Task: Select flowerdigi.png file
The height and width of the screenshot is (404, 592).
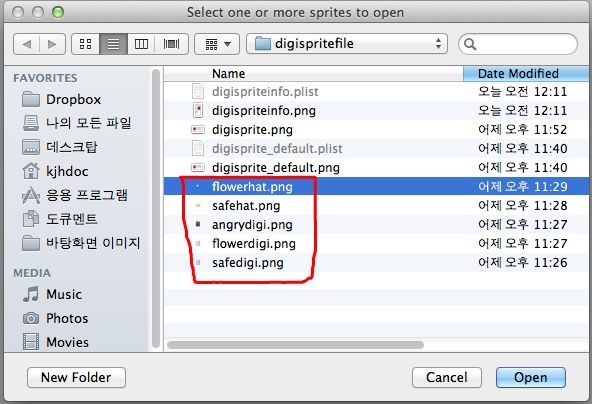Action: point(376,244)
